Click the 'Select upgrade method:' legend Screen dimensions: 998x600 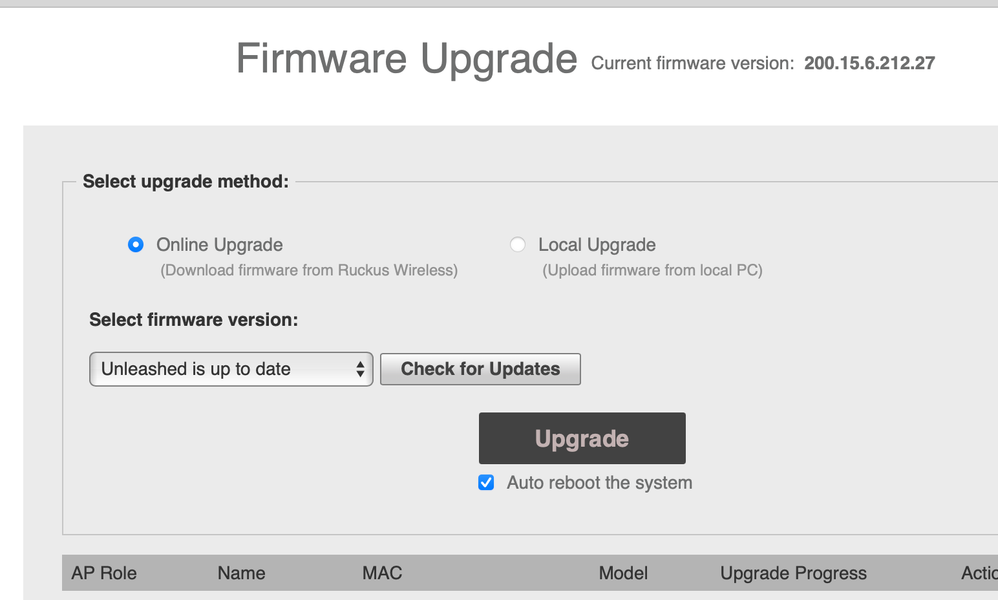coord(185,181)
